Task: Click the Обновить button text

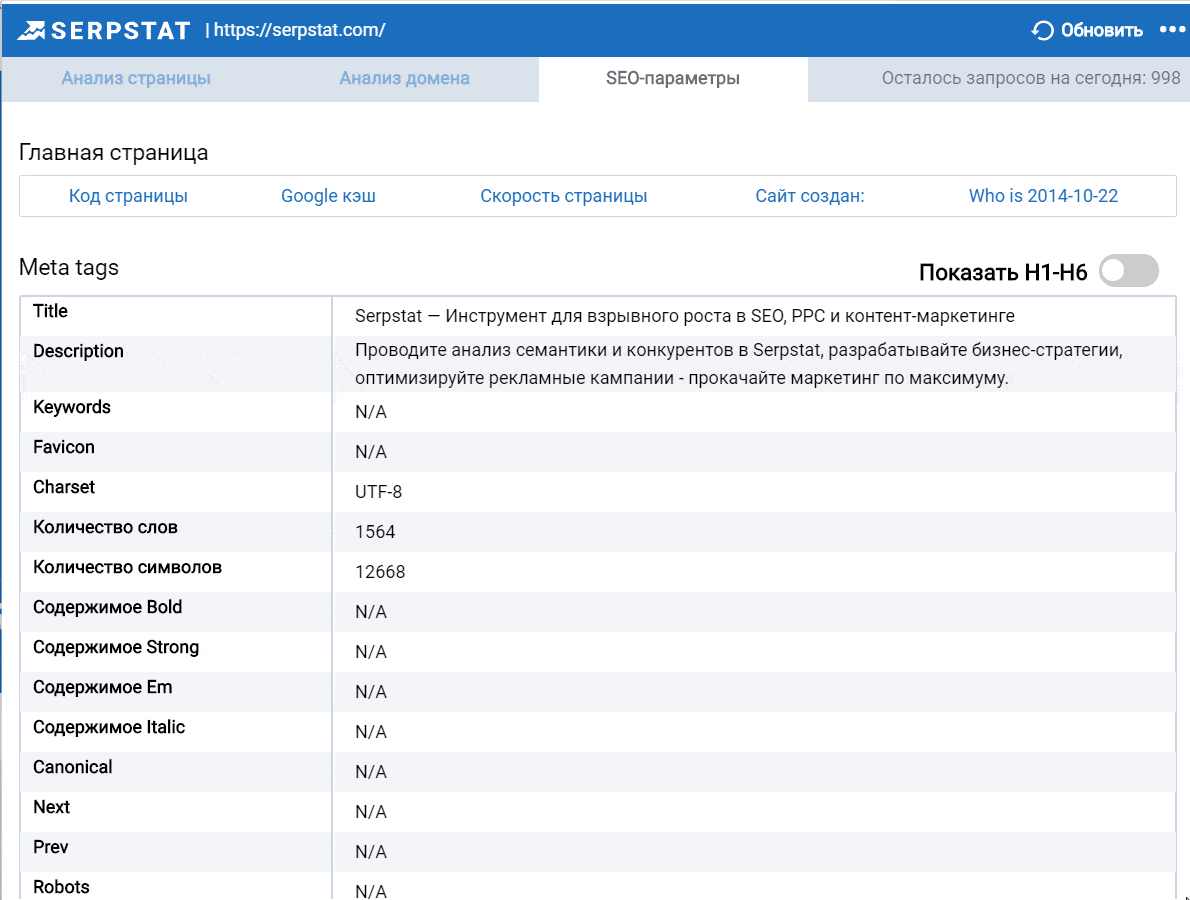Action: (1102, 30)
